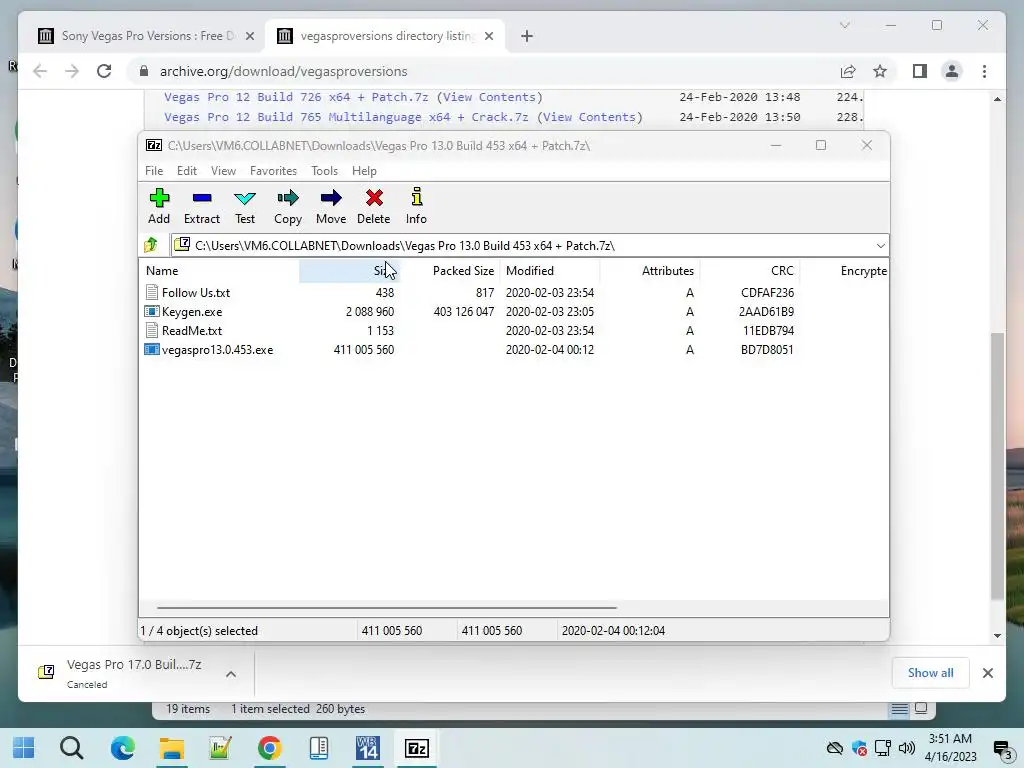Open the Edit menu in 7-Zip

(x=187, y=170)
